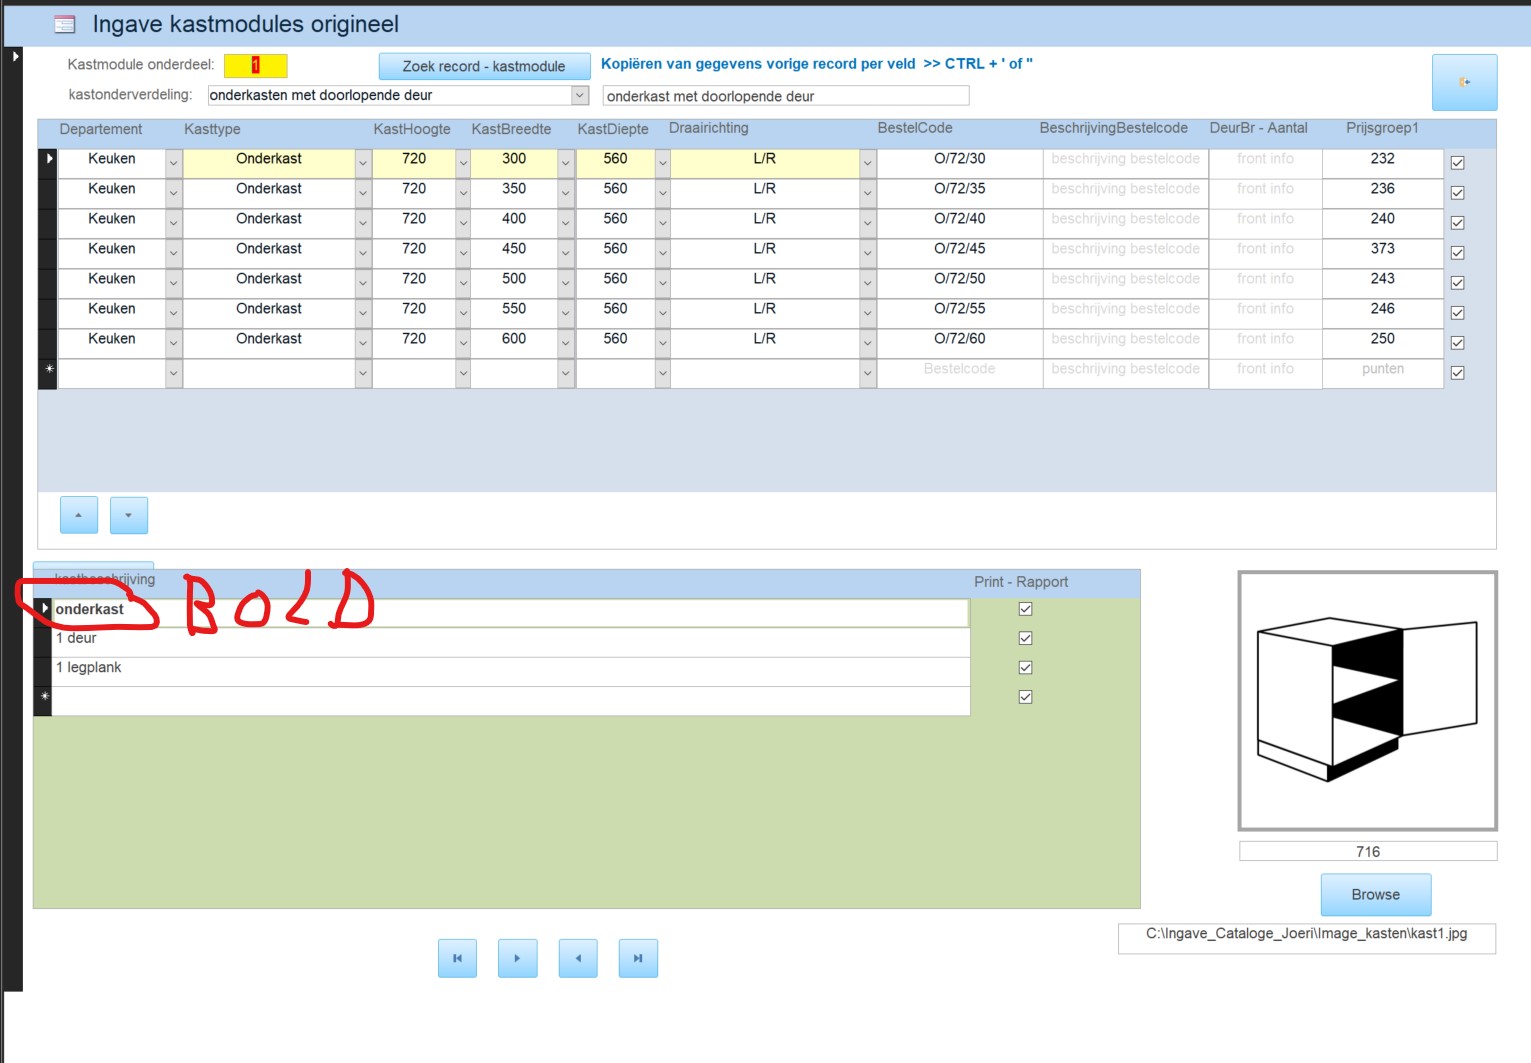The width and height of the screenshot is (1531, 1063).
Task: Go to the last record navigation icon
Action: tap(638, 958)
